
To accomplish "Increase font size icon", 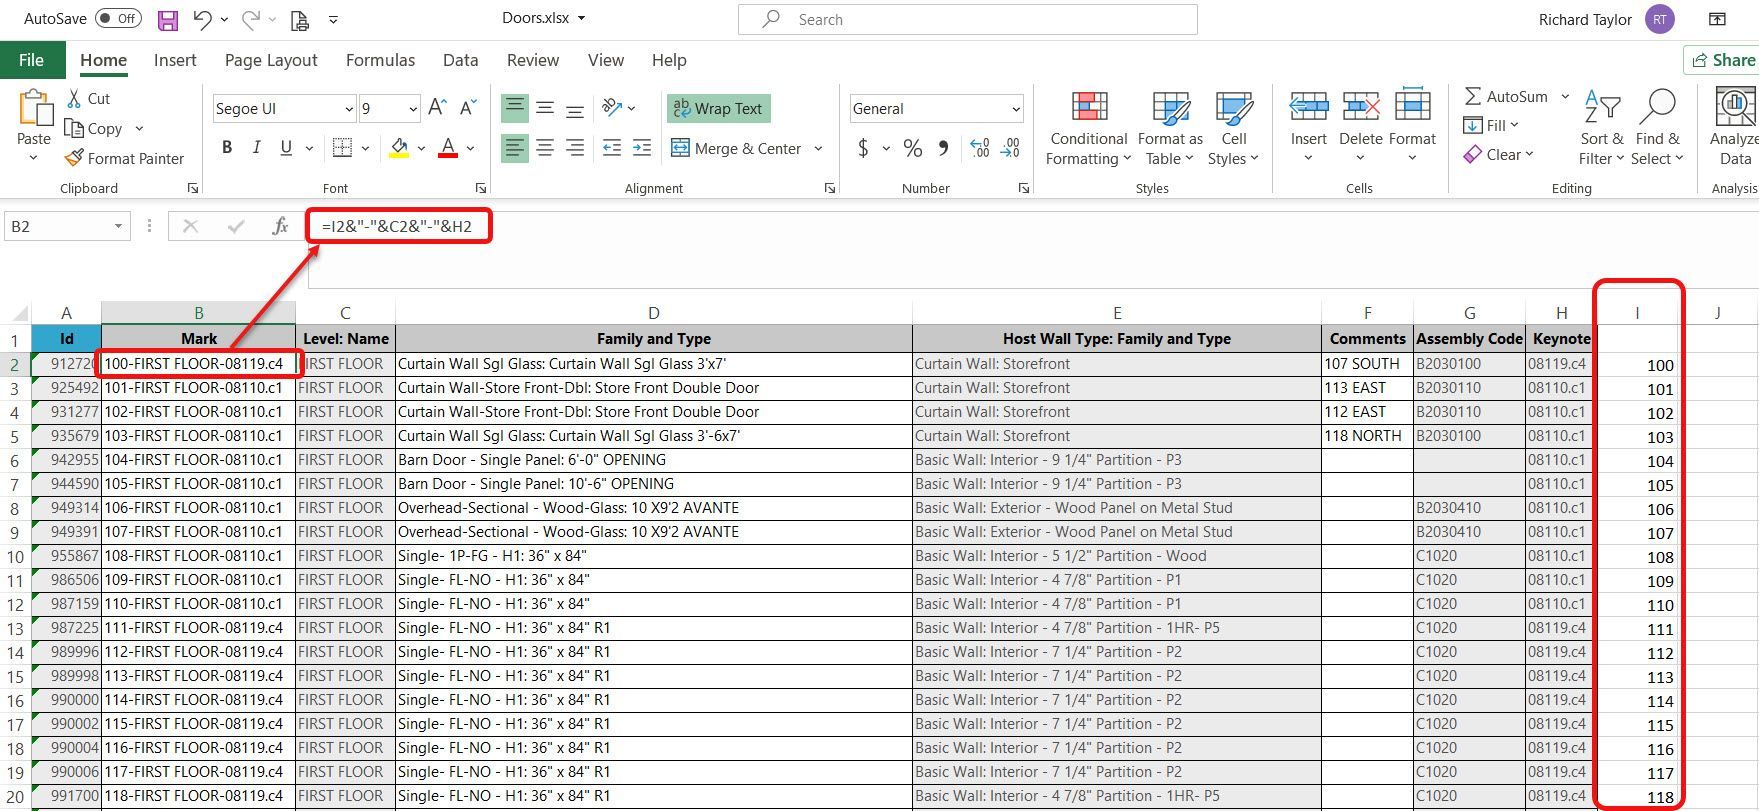I will 437,108.
